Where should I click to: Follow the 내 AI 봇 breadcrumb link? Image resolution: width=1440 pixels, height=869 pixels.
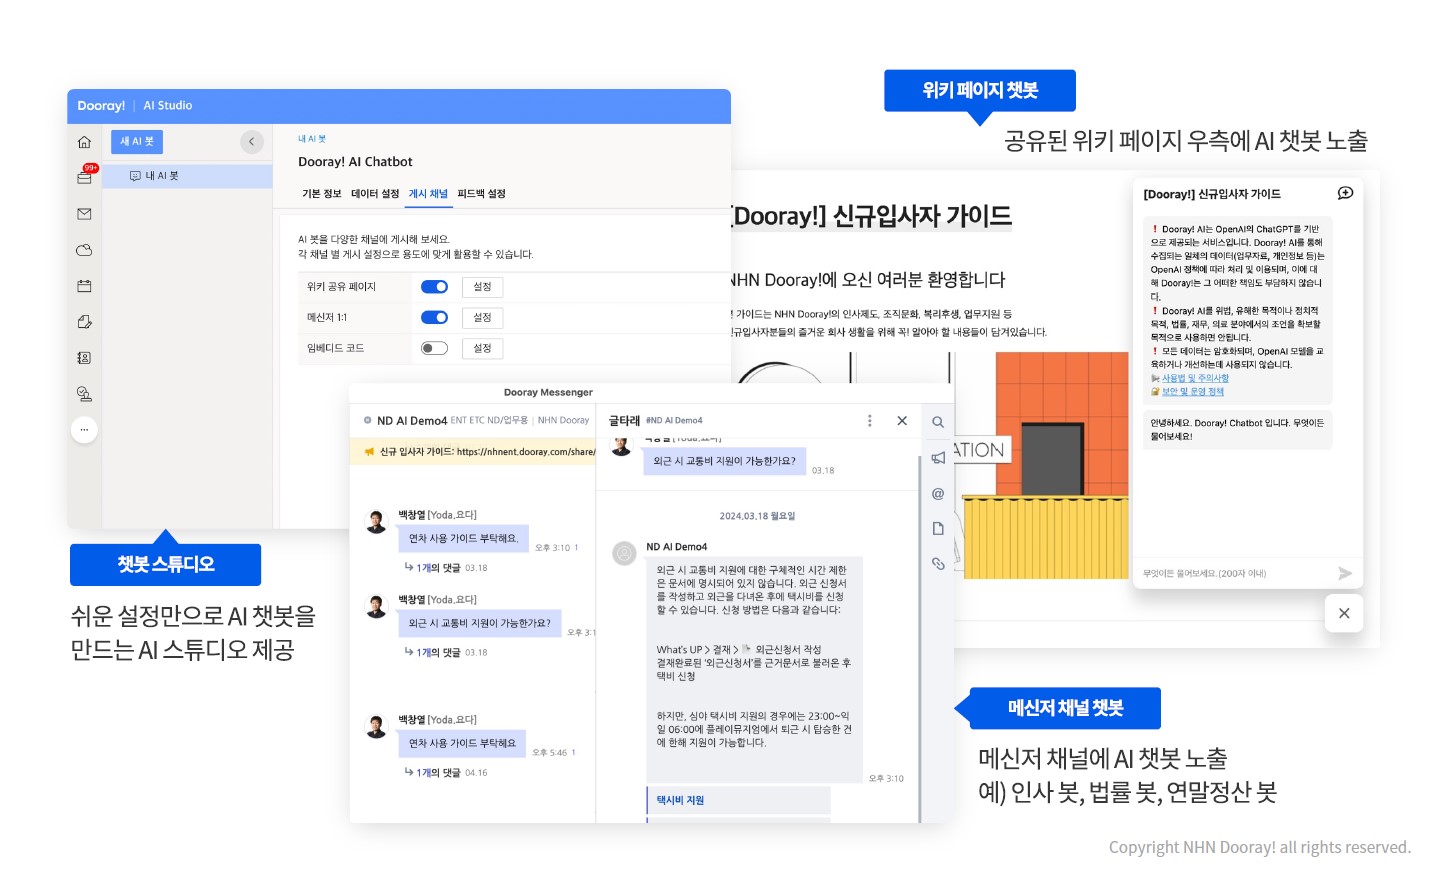312,139
